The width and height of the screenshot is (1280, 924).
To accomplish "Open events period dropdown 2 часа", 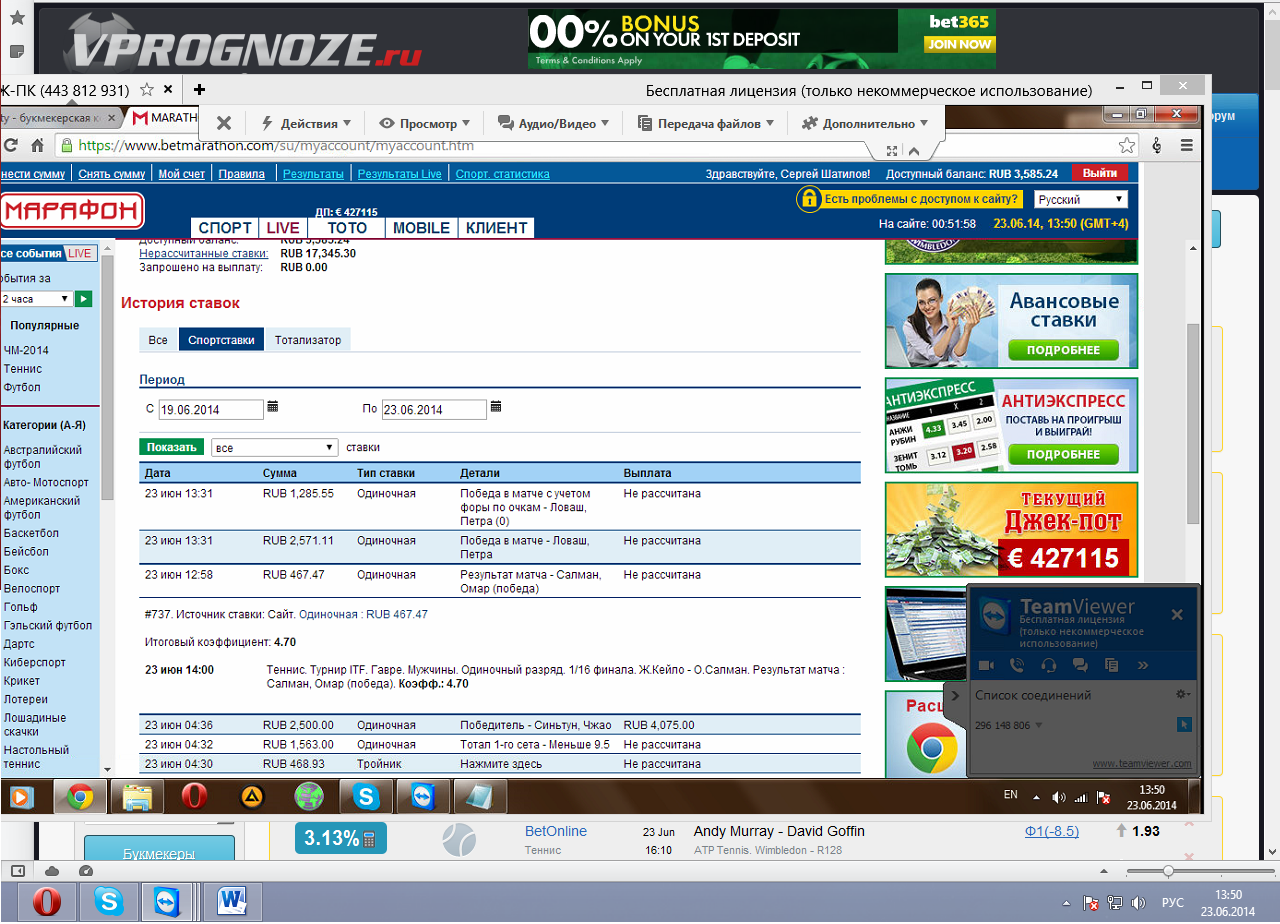I will tap(36, 298).
